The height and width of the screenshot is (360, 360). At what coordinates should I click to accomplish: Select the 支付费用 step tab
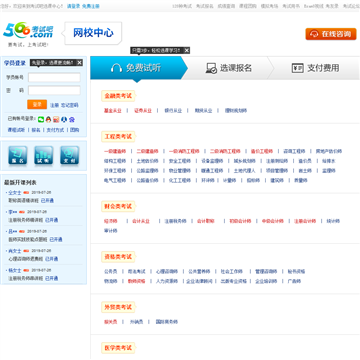tap(315, 68)
